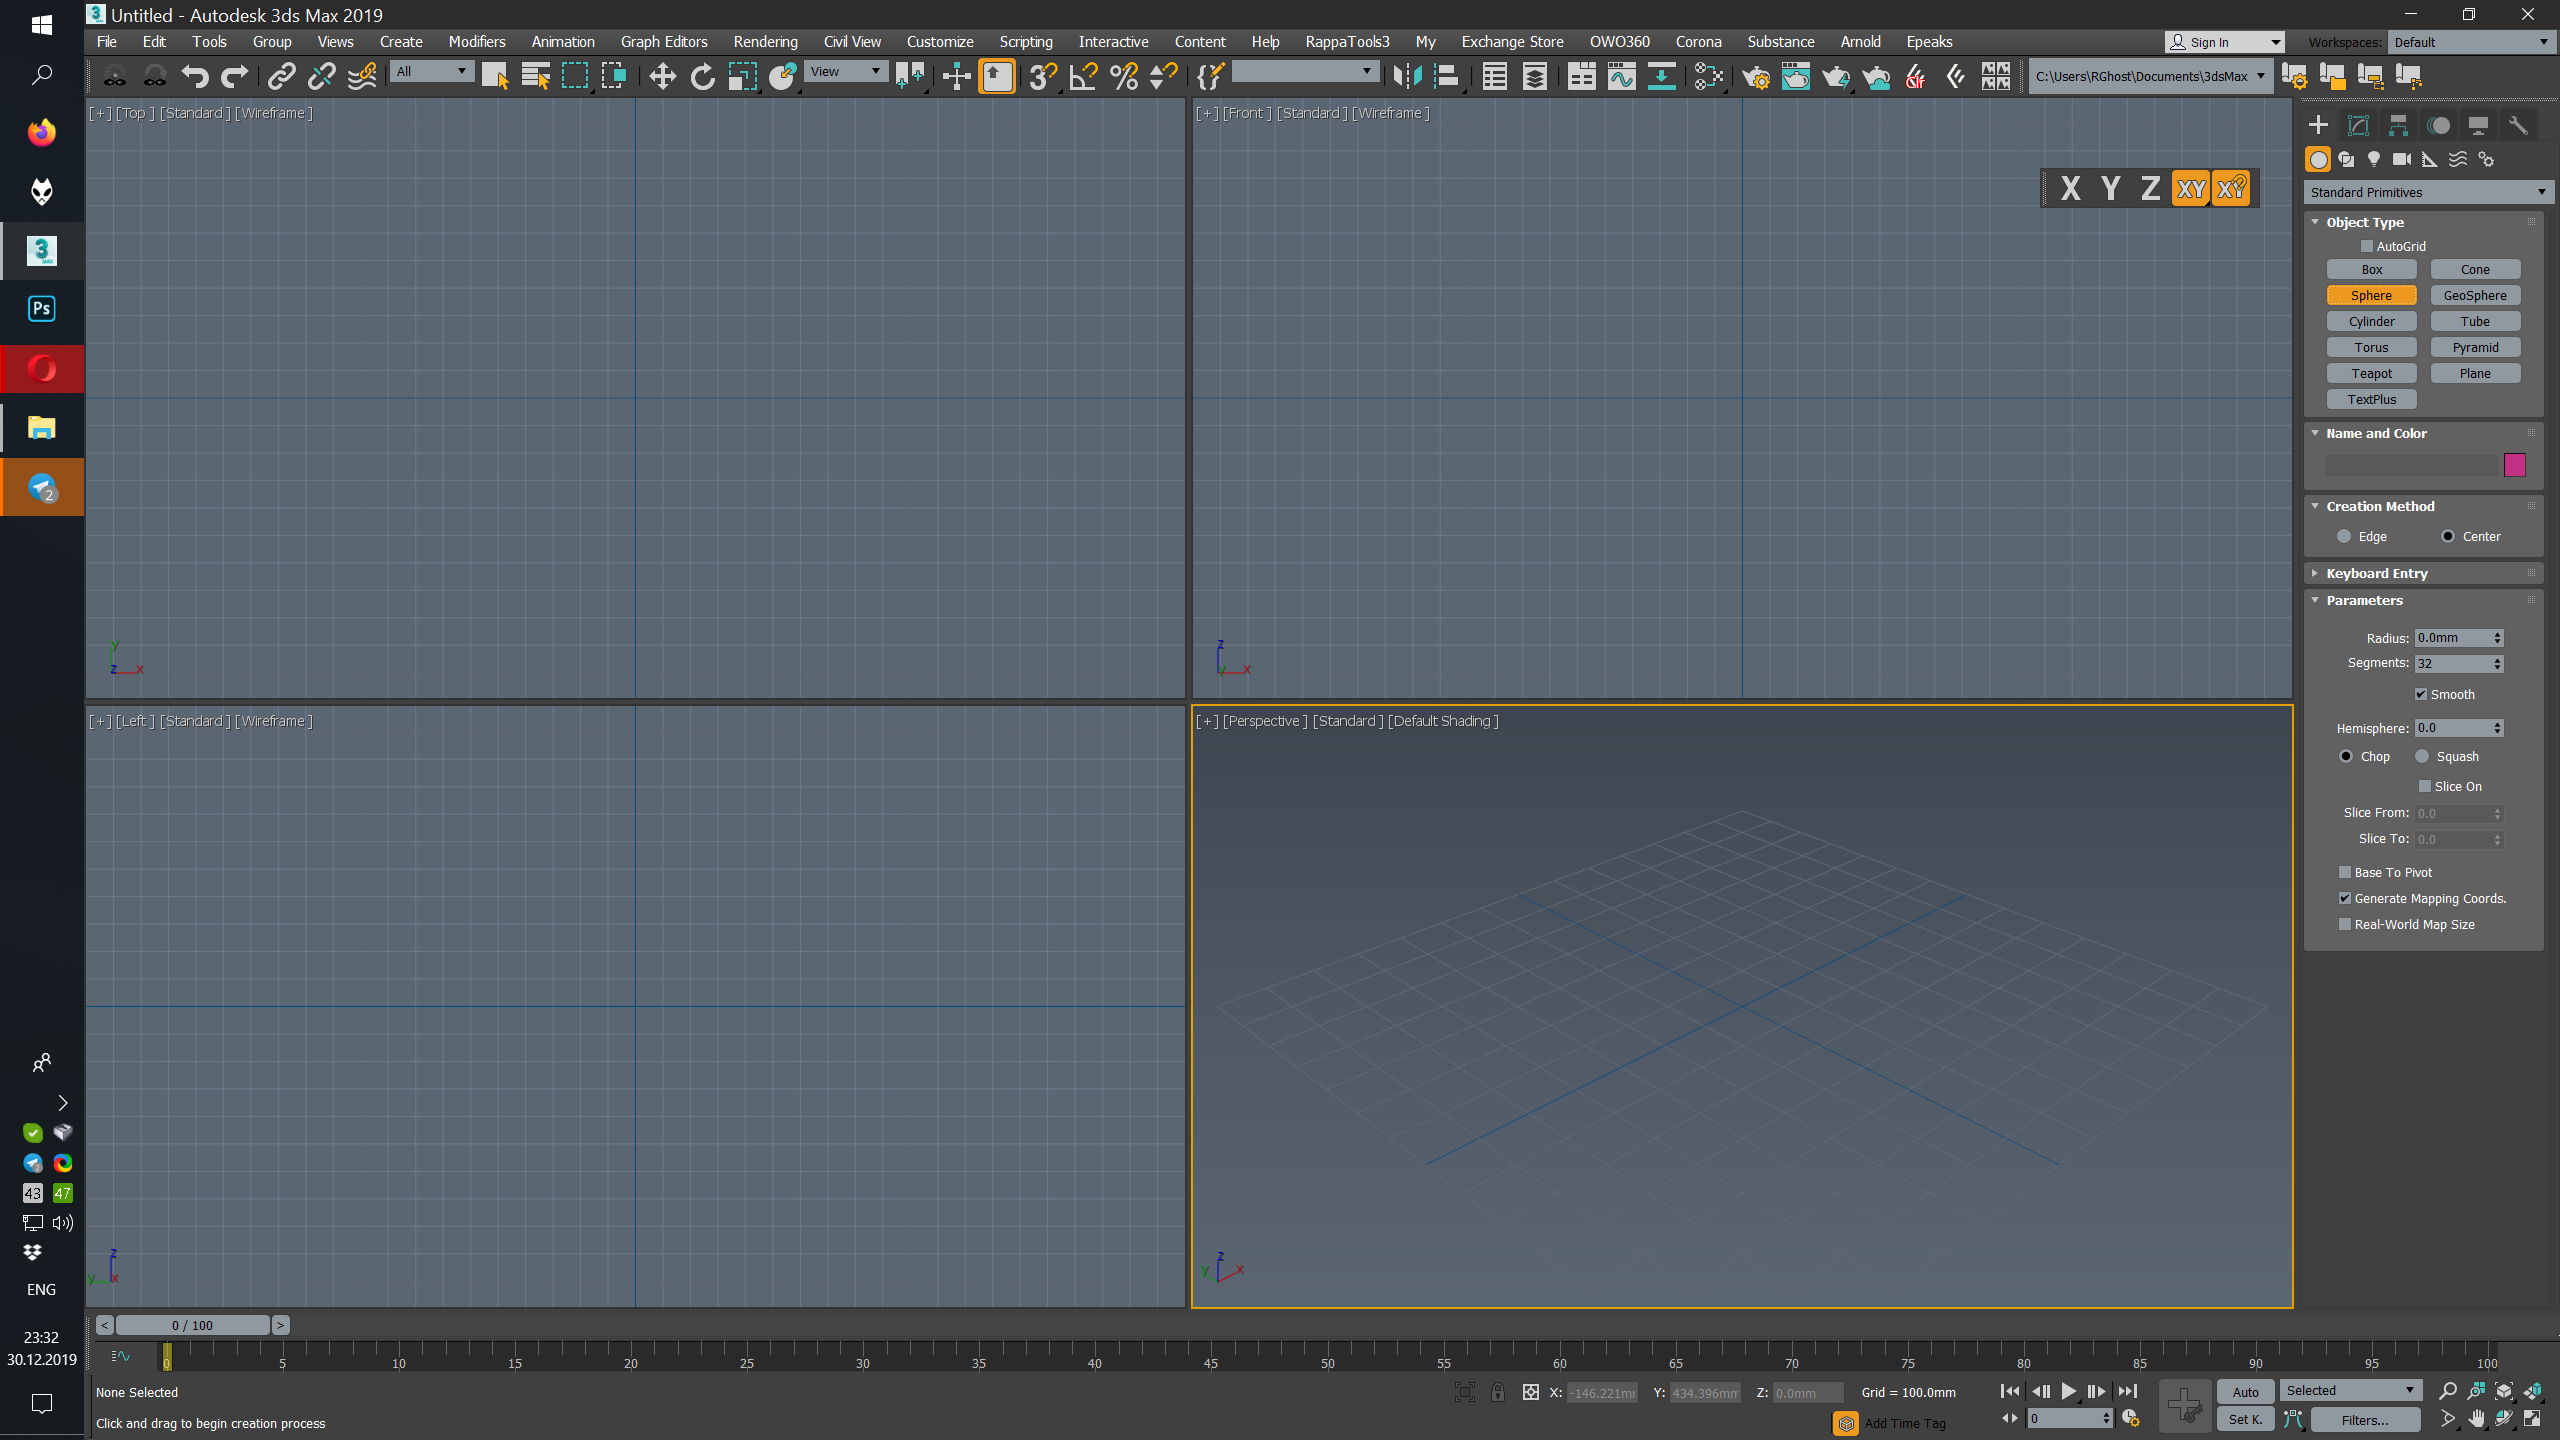Open the All selection filter dropdown

(x=431, y=71)
